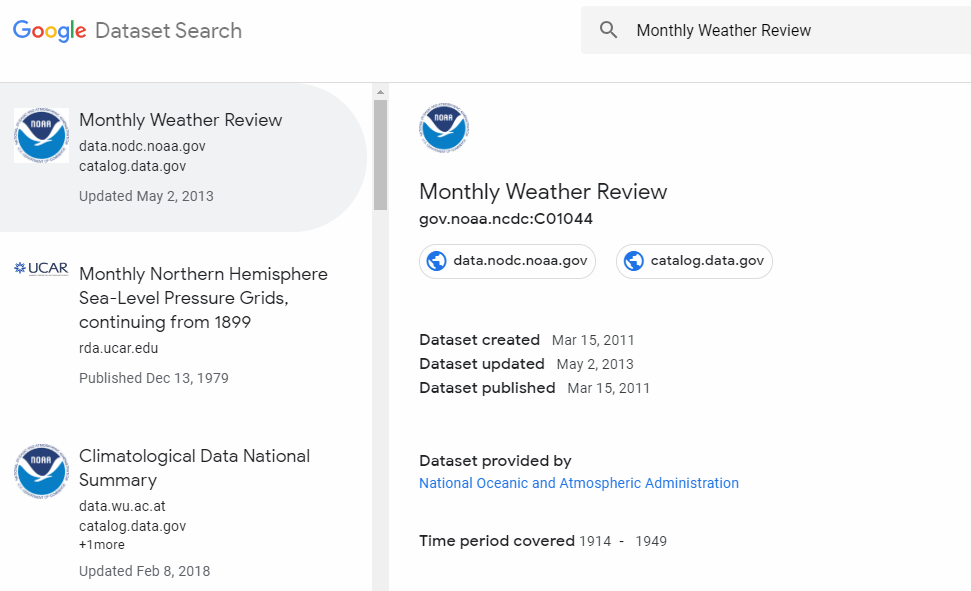The height and width of the screenshot is (591, 971).
Task: Click the magnifying glass search icon
Action: (609, 30)
